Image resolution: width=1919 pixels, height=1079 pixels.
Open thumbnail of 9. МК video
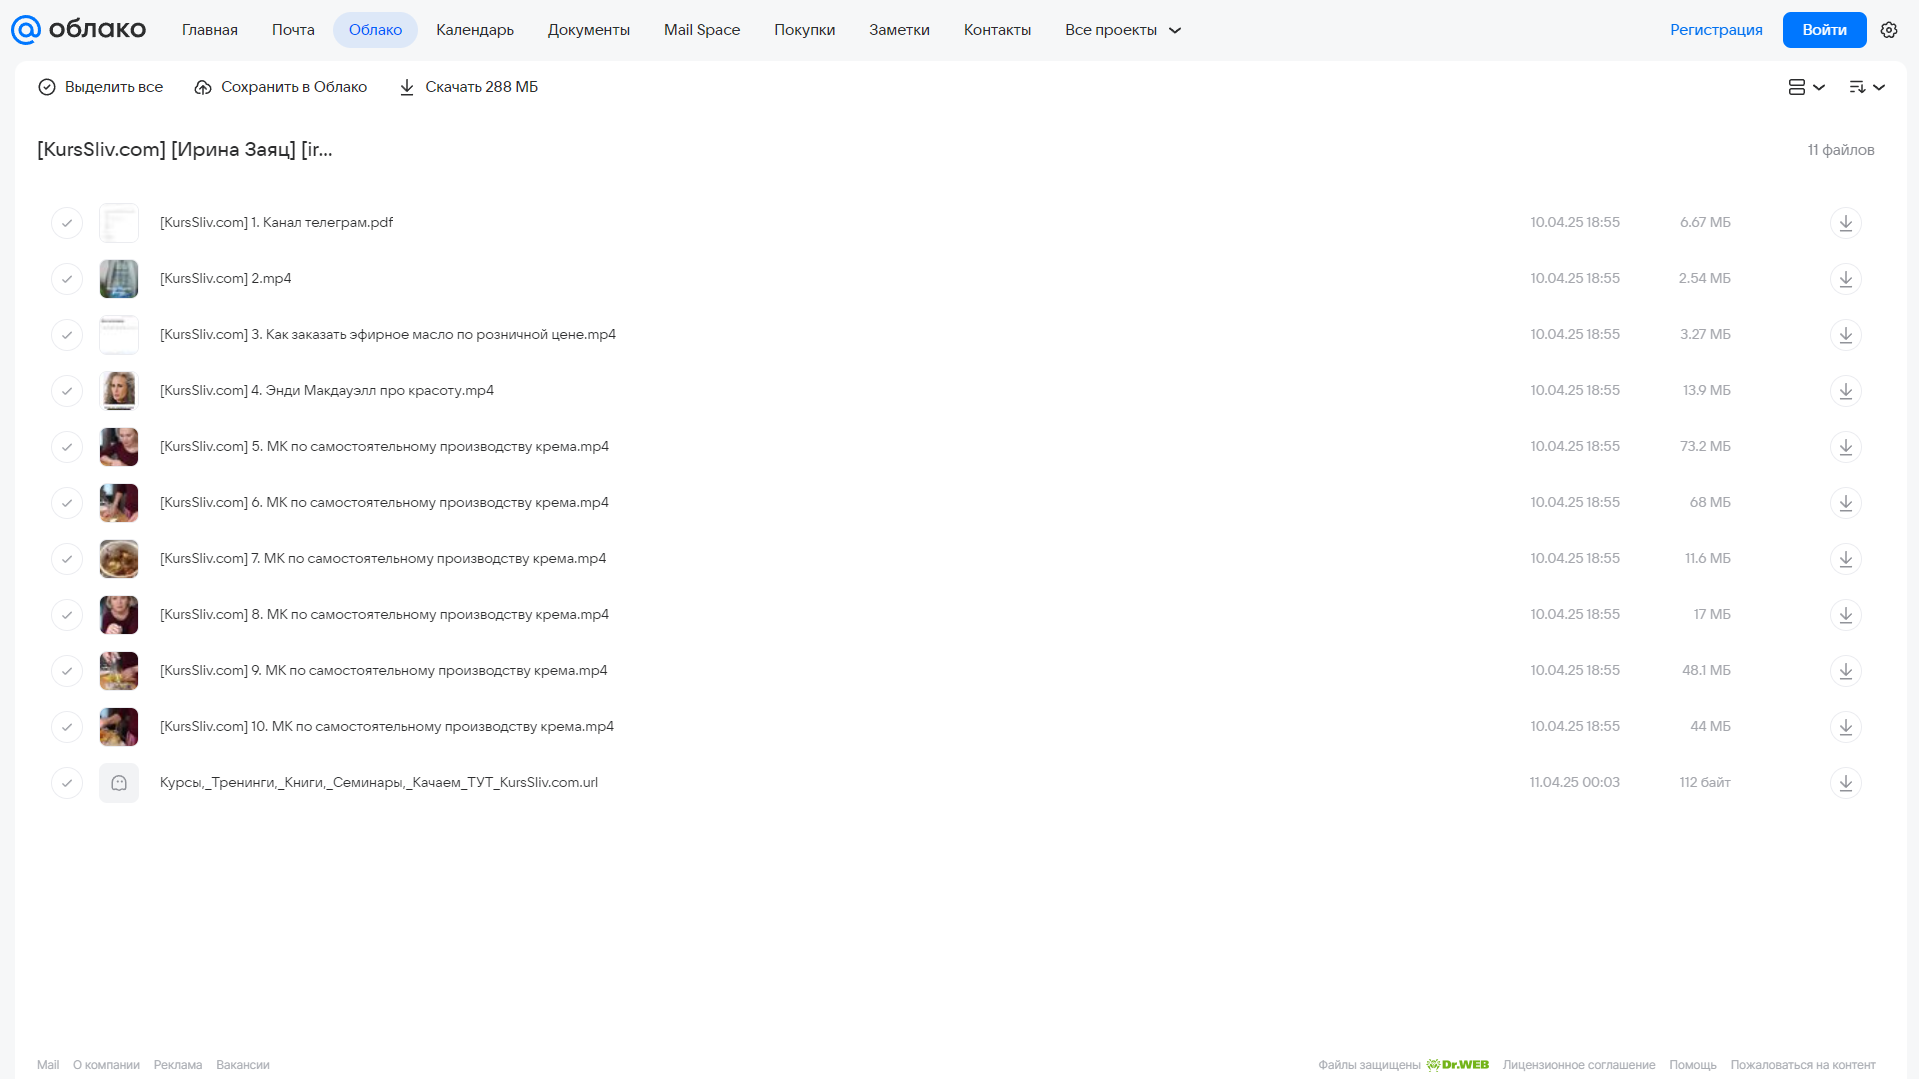coord(119,671)
